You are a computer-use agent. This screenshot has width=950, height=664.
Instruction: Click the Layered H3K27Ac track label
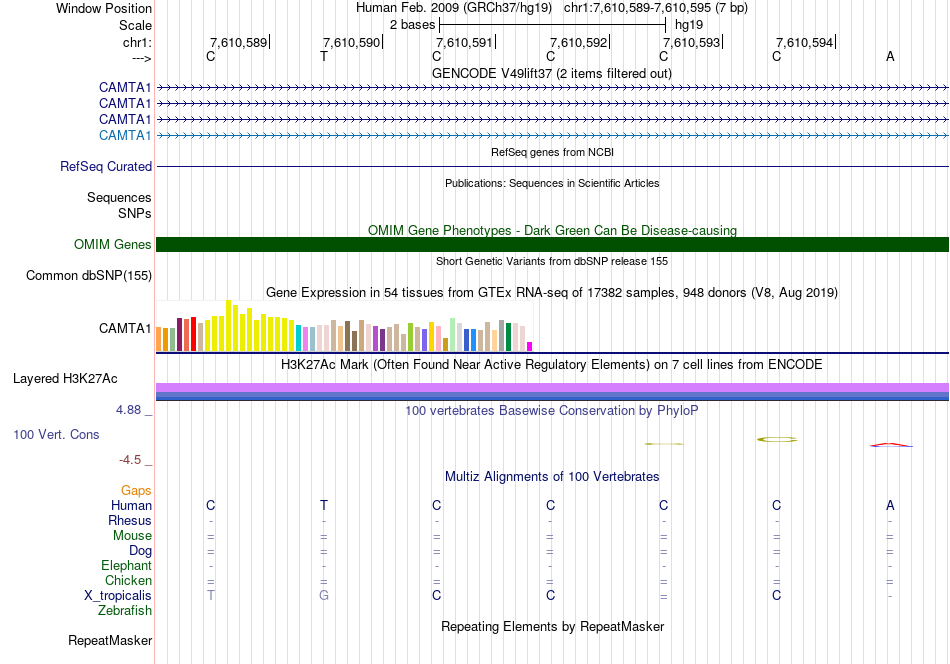click(x=65, y=379)
